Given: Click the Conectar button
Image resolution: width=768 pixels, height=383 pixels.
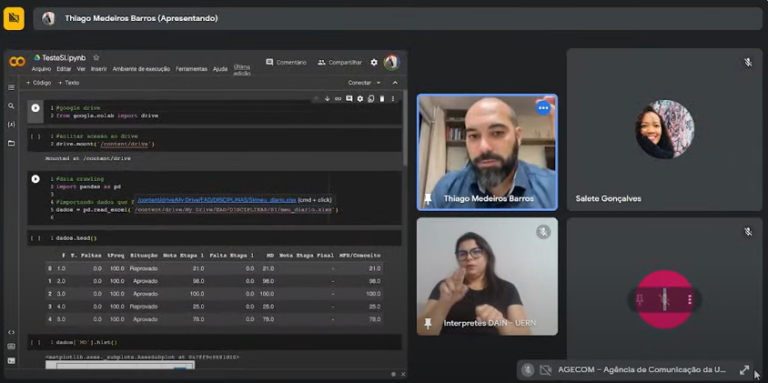Looking at the screenshot, I should (x=360, y=83).
